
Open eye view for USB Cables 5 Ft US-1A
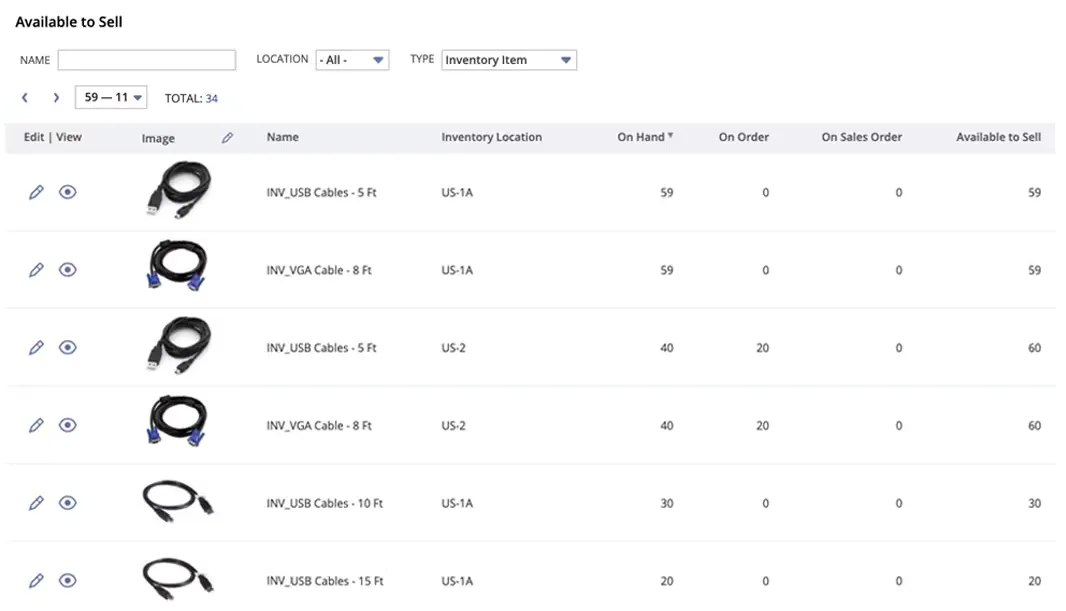[x=67, y=193]
